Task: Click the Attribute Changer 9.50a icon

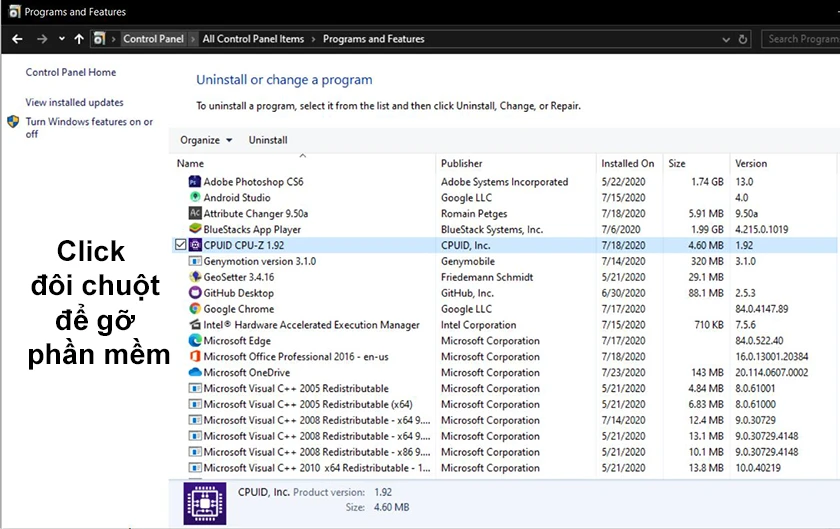Action: click(195, 213)
